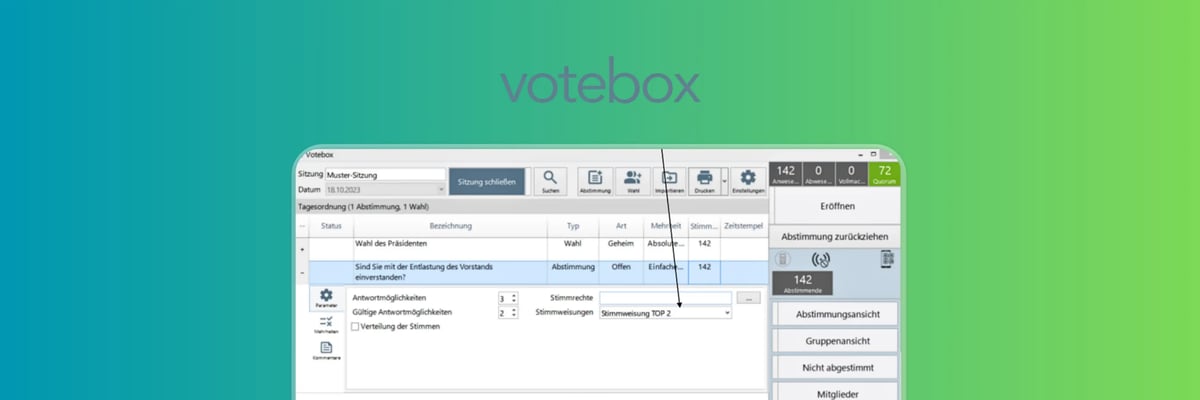Add a new Abstimmung via toolbar icon
Viewport: 1200px width, 400px height.
[x=595, y=181]
